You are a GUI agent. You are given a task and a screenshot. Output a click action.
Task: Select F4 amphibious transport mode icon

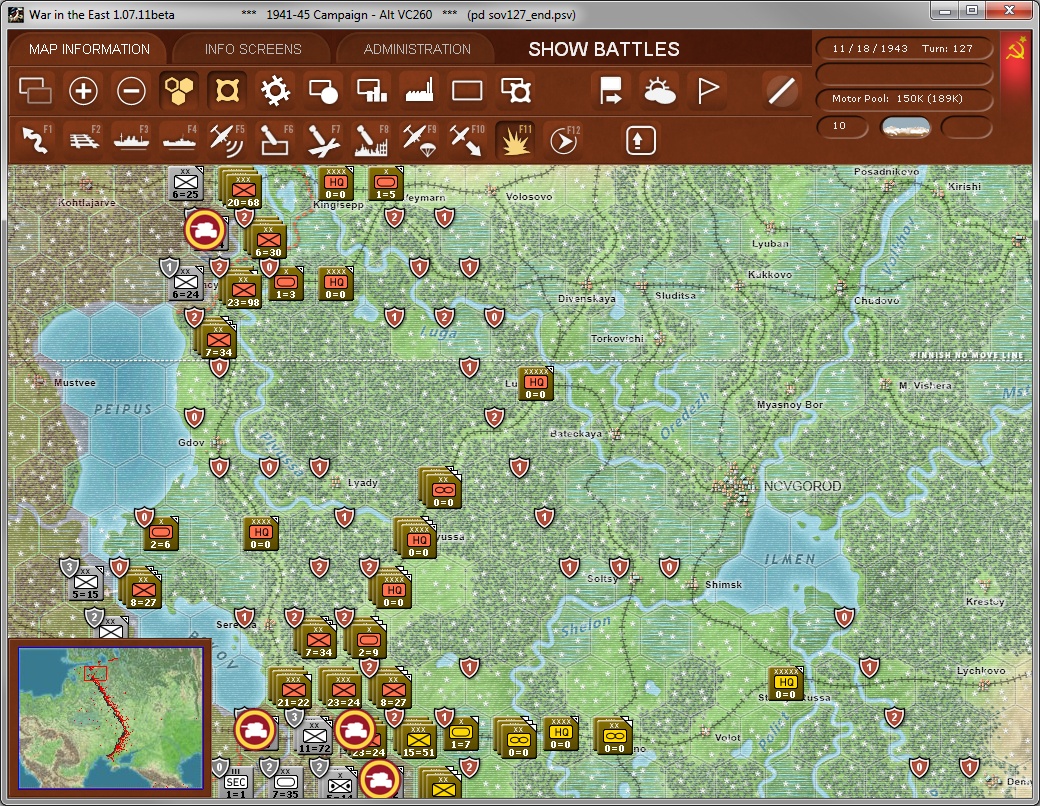click(179, 140)
